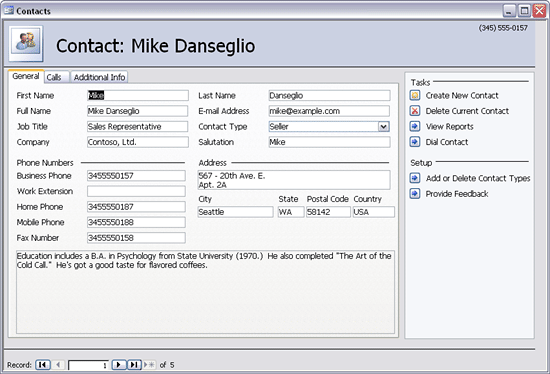Click the Dial Contact arrow icon
Image resolution: width=550 pixels, height=374 pixels.
(x=415, y=142)
